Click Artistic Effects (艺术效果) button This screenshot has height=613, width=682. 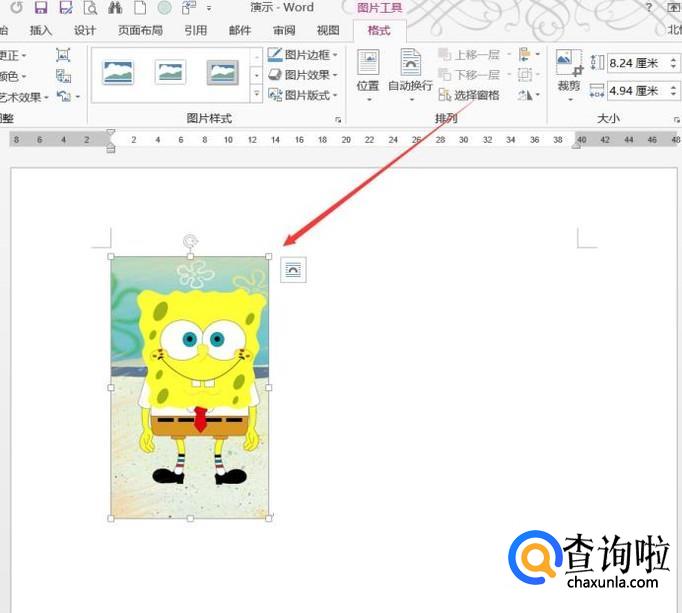[22, 97]
